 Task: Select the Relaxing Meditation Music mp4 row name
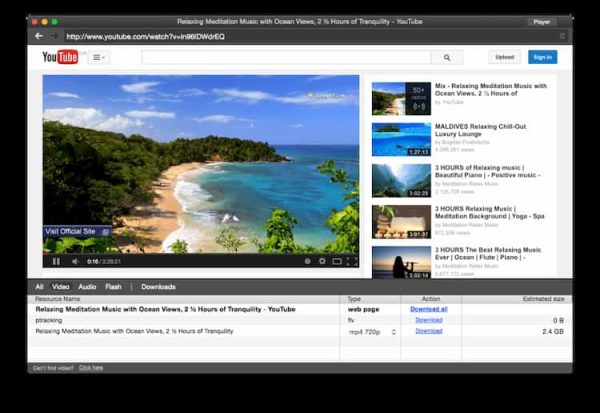pos(134,331)
